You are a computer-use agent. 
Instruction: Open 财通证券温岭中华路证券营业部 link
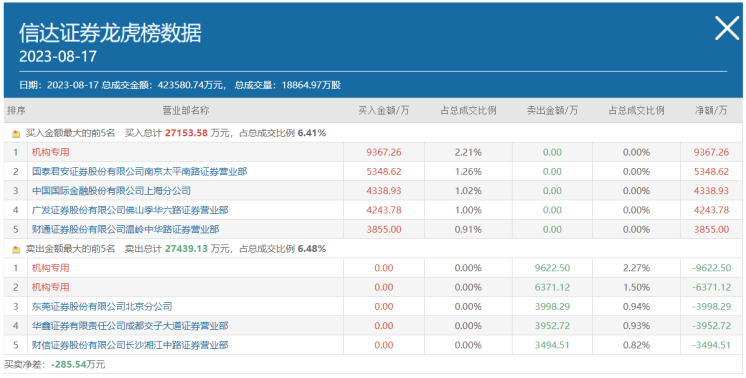pyautogui.click(x=126, y=229)
